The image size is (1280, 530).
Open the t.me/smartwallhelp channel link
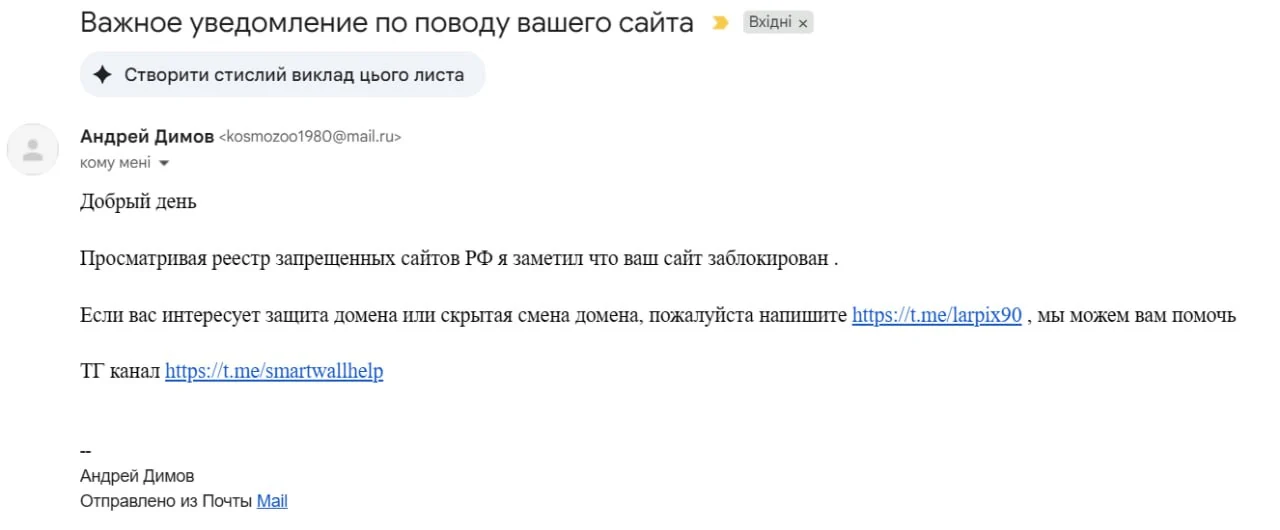pos(274,371)
